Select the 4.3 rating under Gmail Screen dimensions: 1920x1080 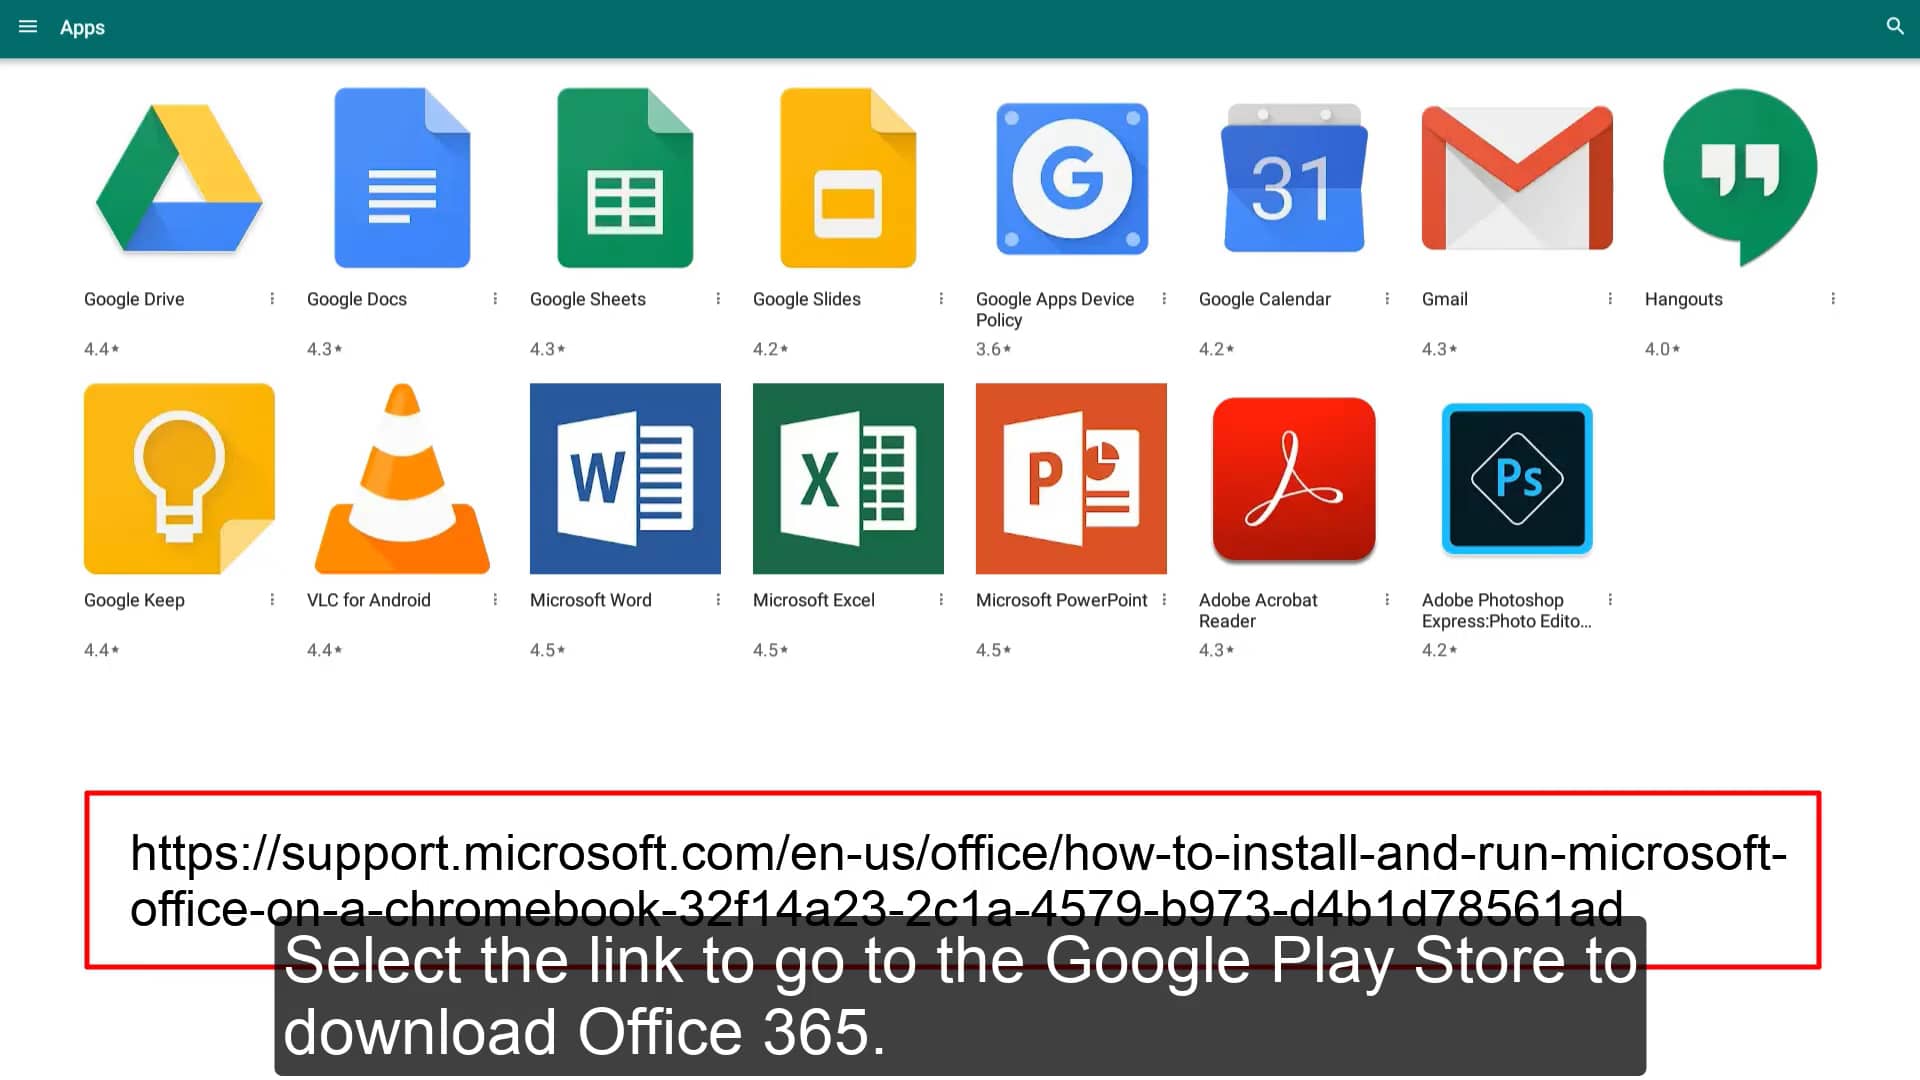click(x=1439, y=349)
